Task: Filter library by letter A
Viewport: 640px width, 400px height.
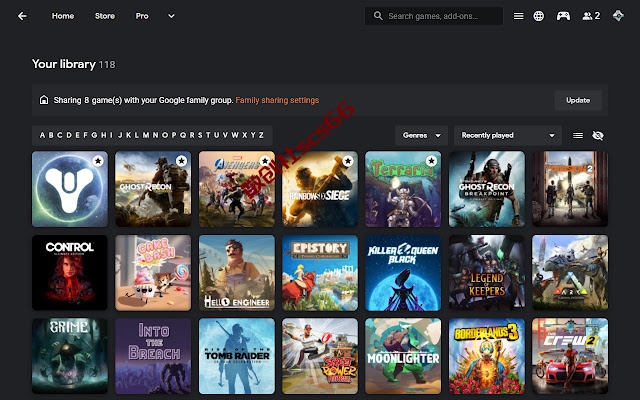Action: tap(42, 135)
